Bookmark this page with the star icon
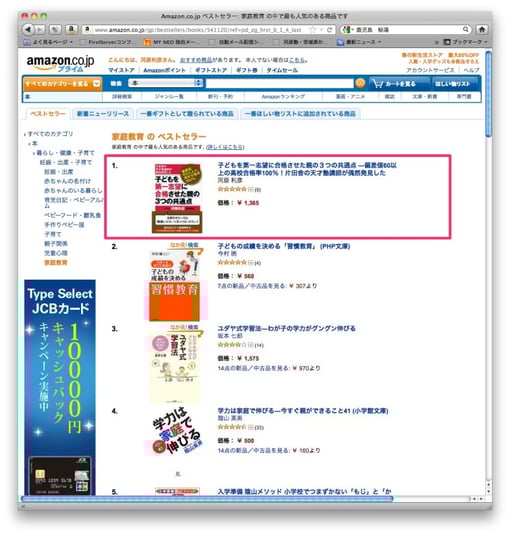 click(312, 30)
